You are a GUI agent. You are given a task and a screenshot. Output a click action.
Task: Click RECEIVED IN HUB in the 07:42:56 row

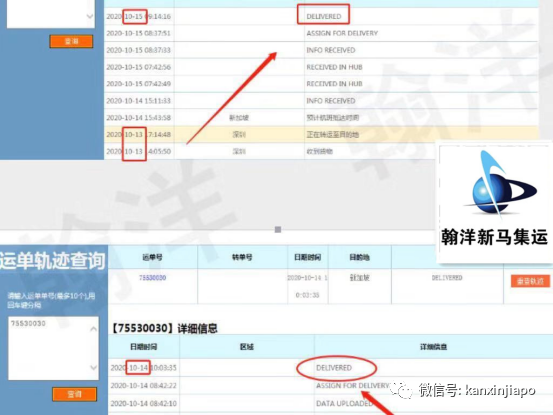pos(334,67)
